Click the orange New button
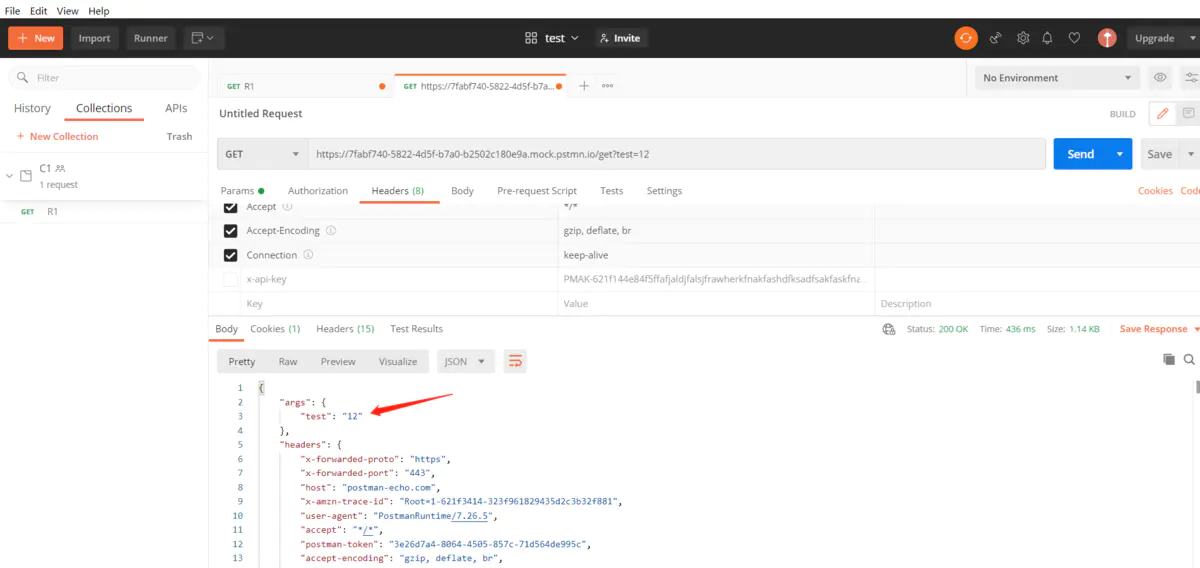 pos(36,38)
